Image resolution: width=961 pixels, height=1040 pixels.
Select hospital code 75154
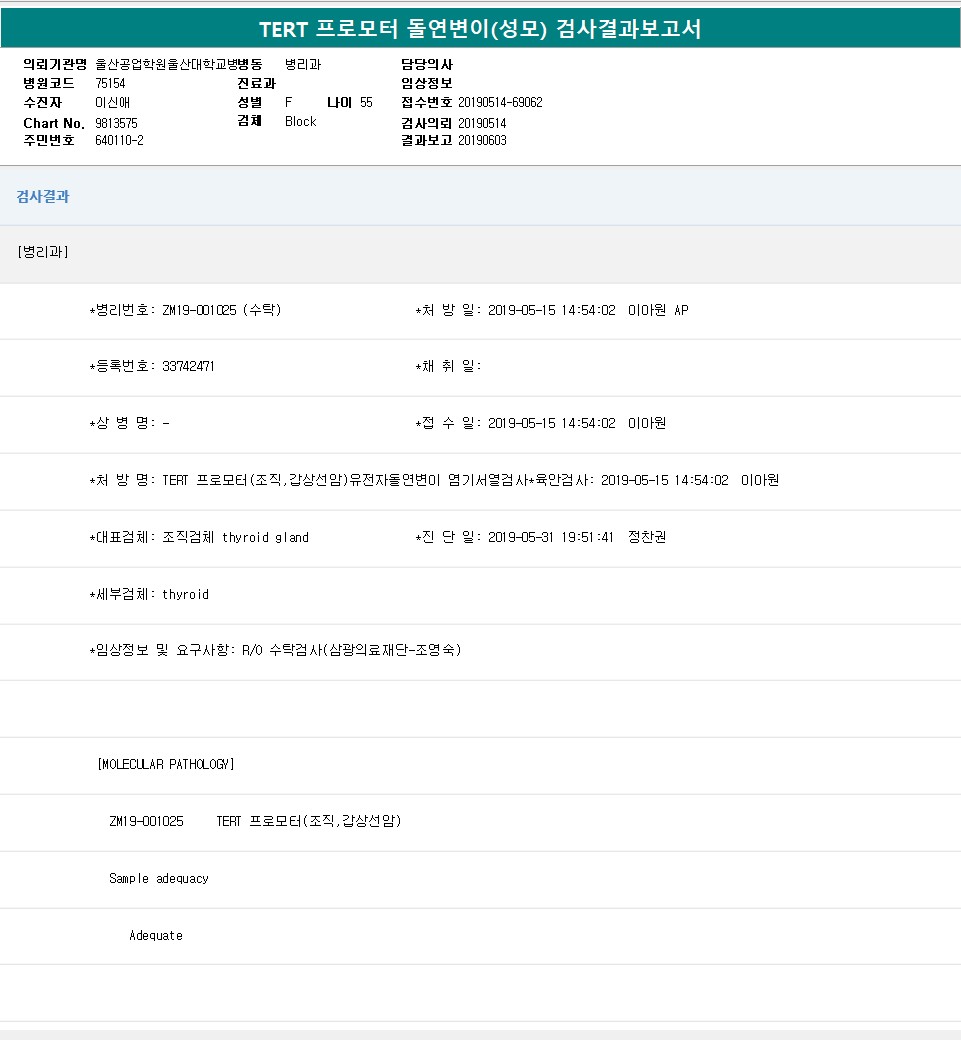coord(110,83)
